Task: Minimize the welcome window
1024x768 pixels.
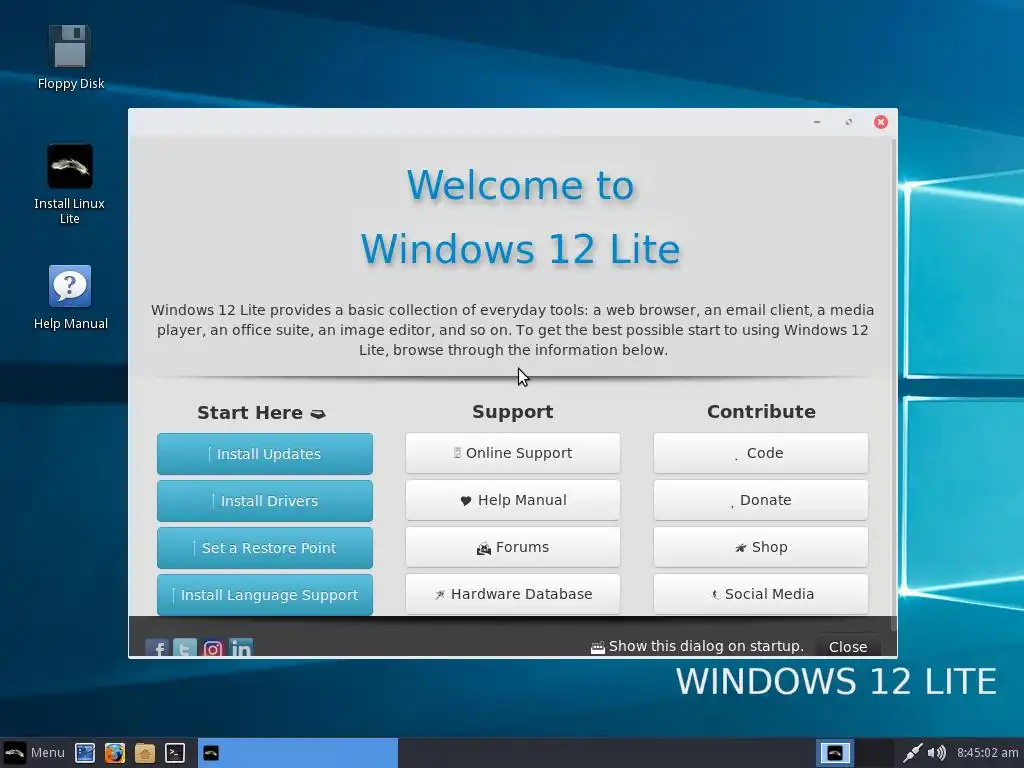Action: [x=816, y=122]
